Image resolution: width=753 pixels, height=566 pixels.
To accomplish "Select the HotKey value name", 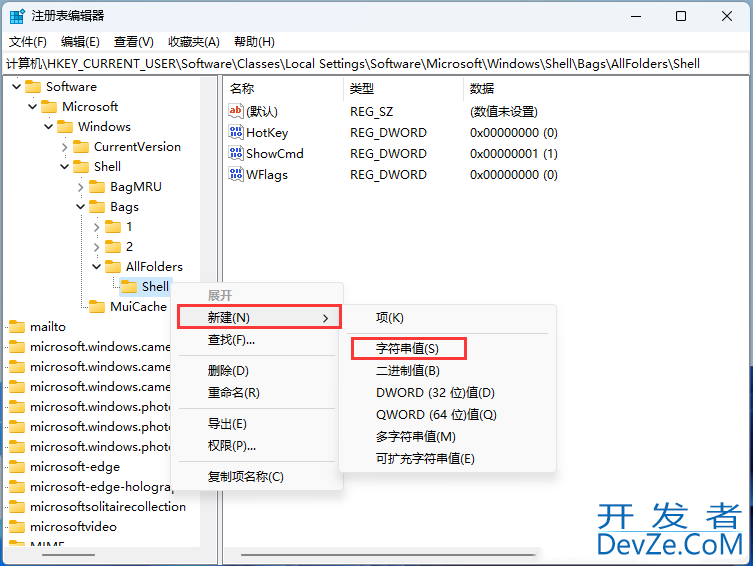I will [x=267, y=133].
